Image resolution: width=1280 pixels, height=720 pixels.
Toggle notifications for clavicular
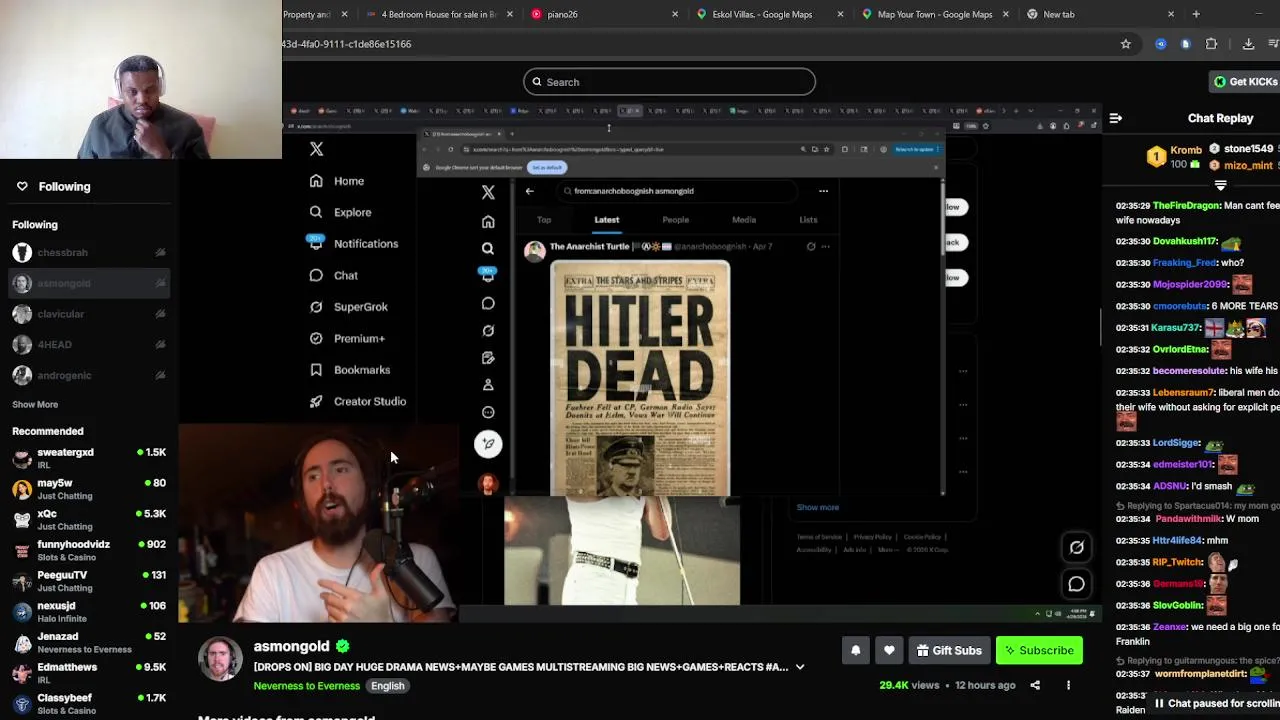[x=160, y=314]
